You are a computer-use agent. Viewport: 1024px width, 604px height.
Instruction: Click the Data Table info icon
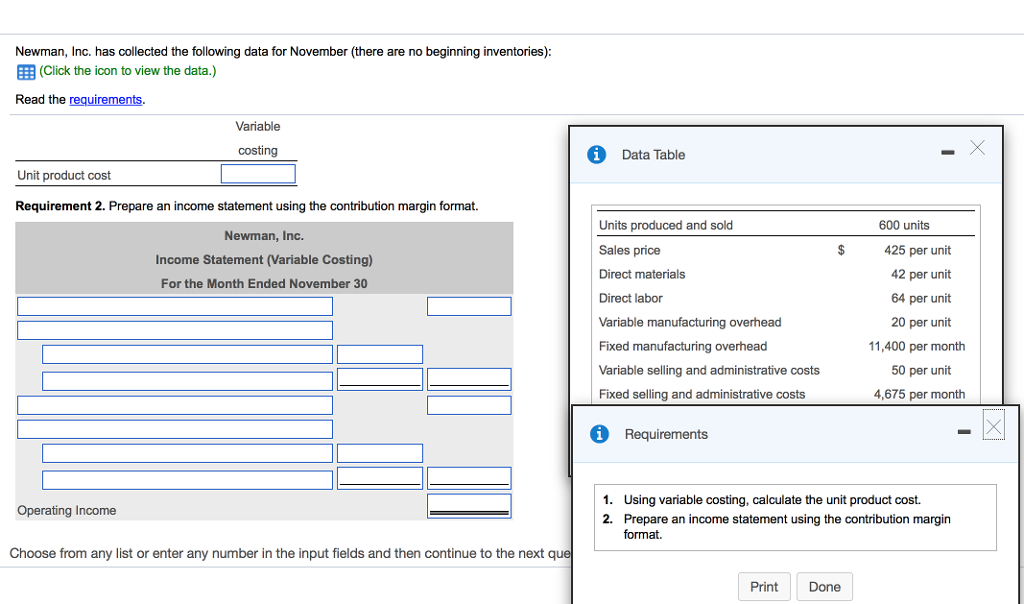coord(597,155)
